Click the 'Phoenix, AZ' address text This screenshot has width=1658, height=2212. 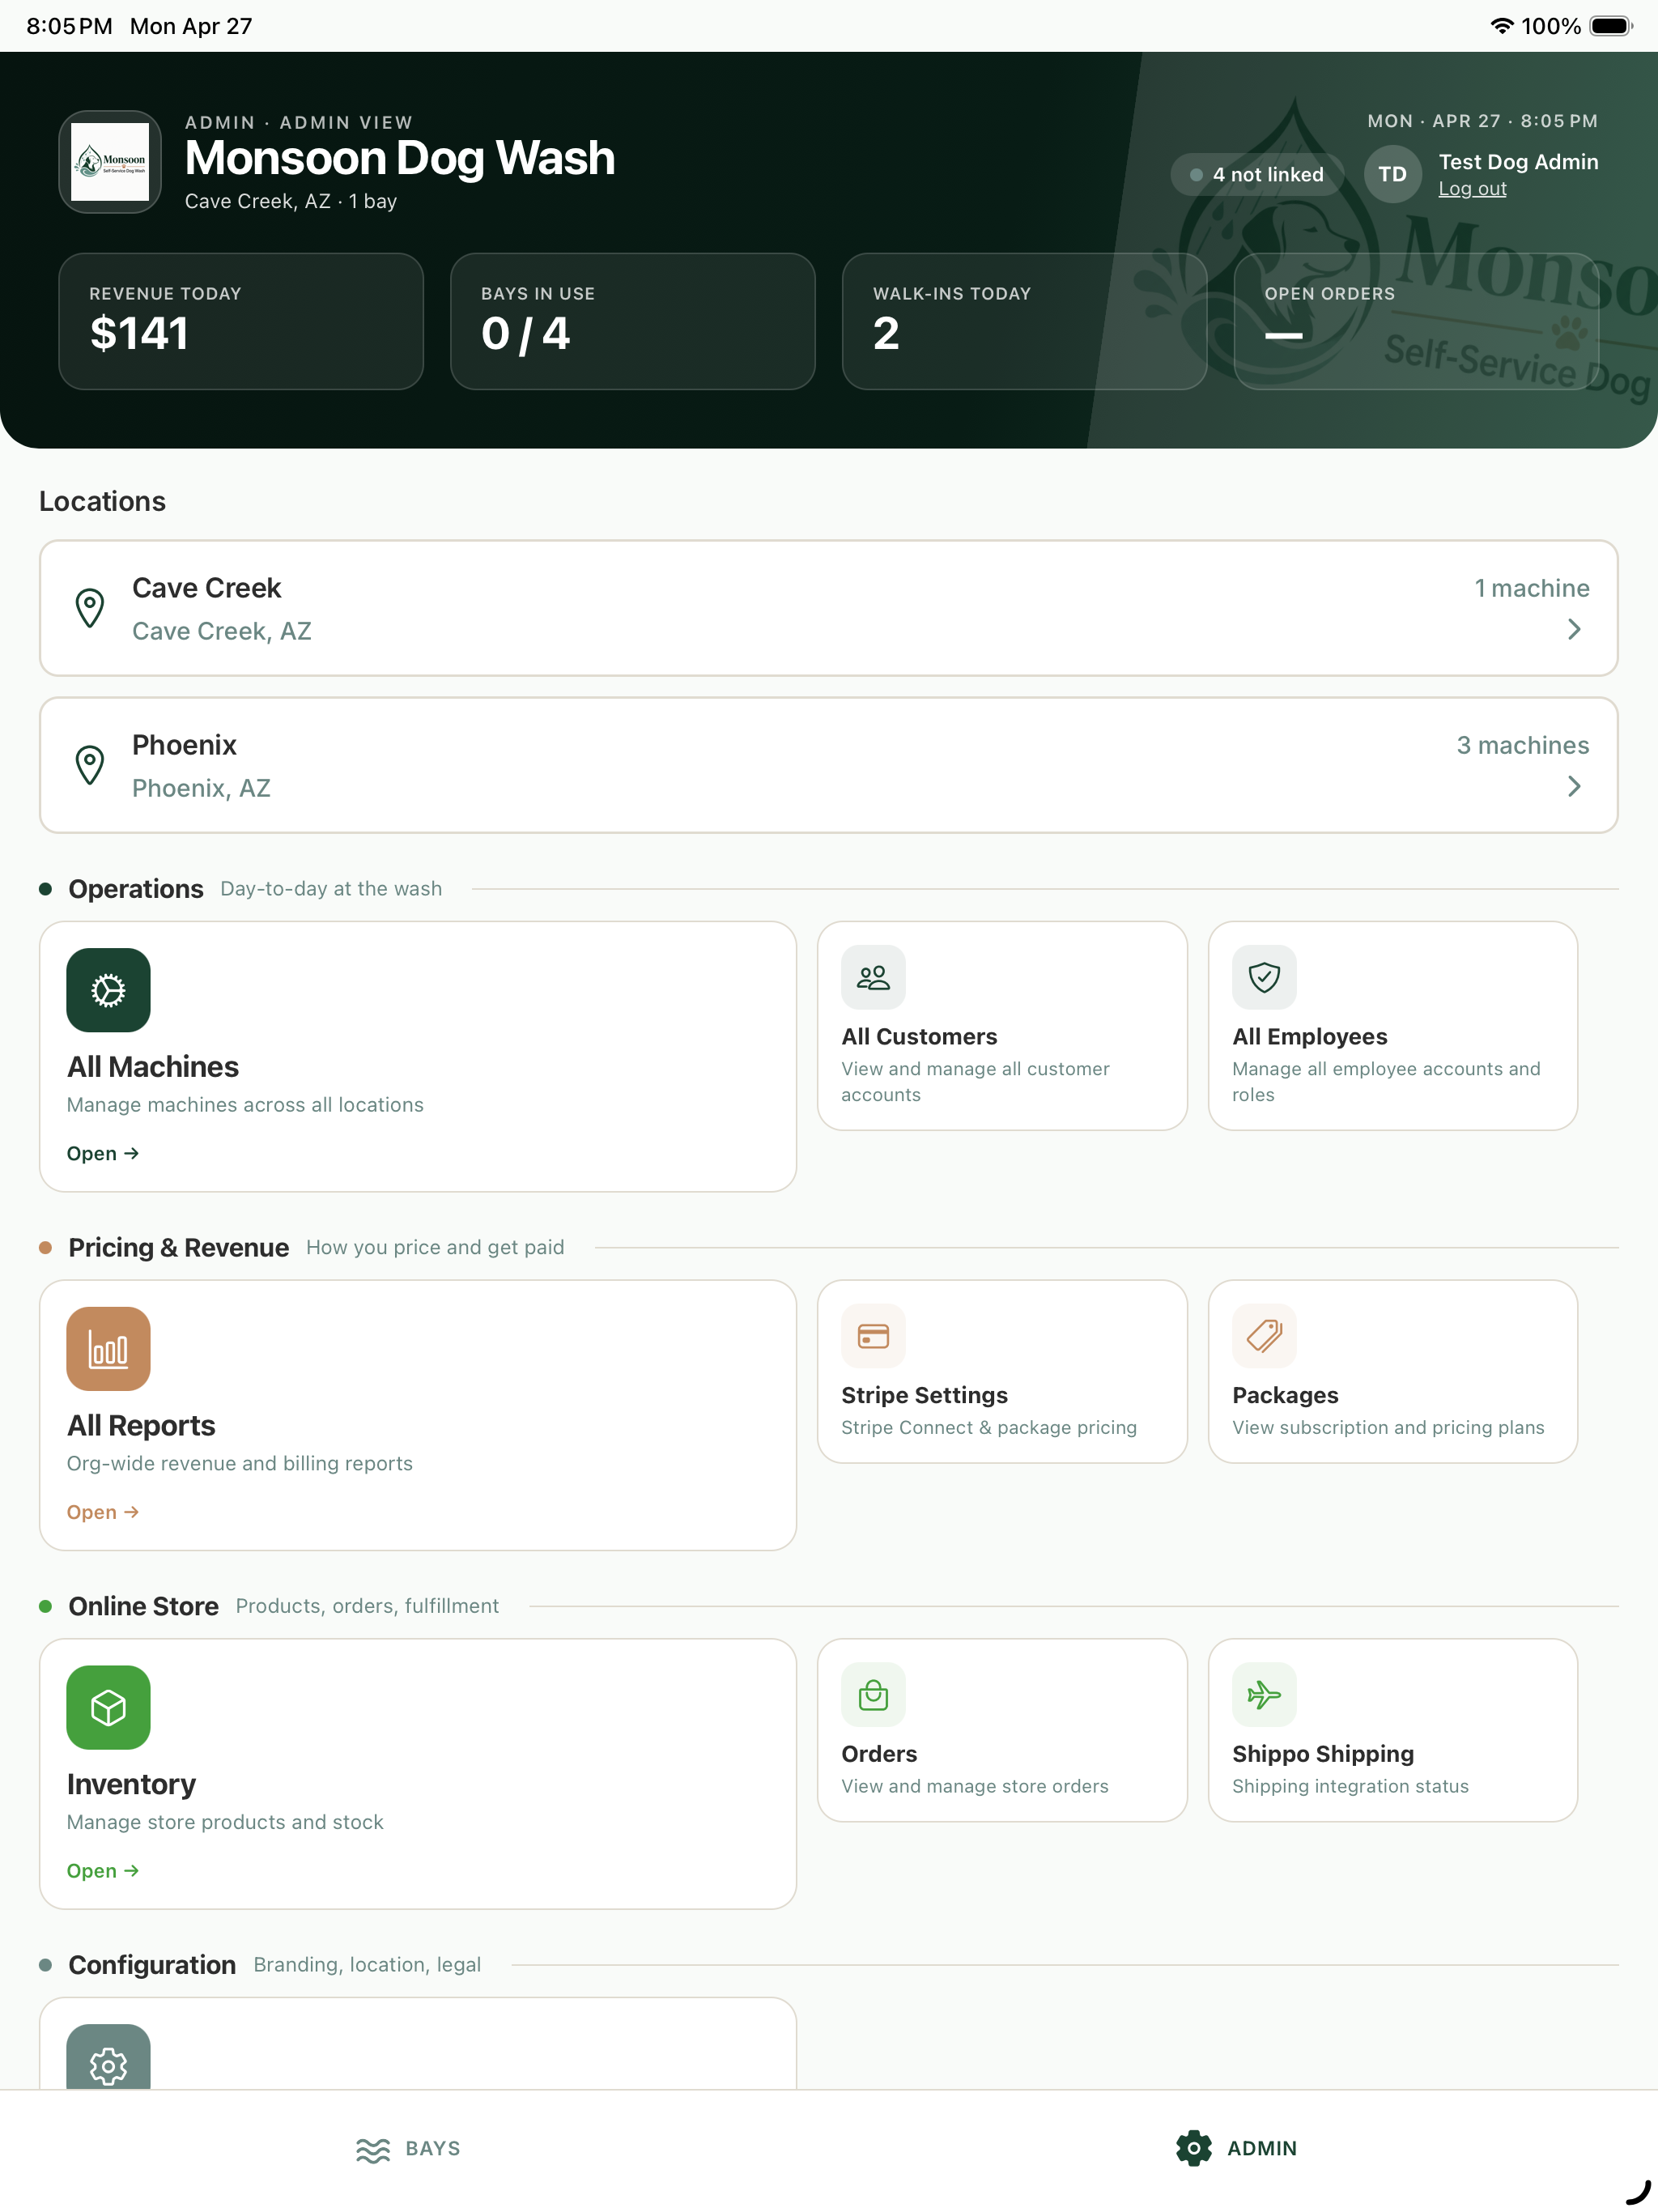pyautogui.click(x=201, y=788)
